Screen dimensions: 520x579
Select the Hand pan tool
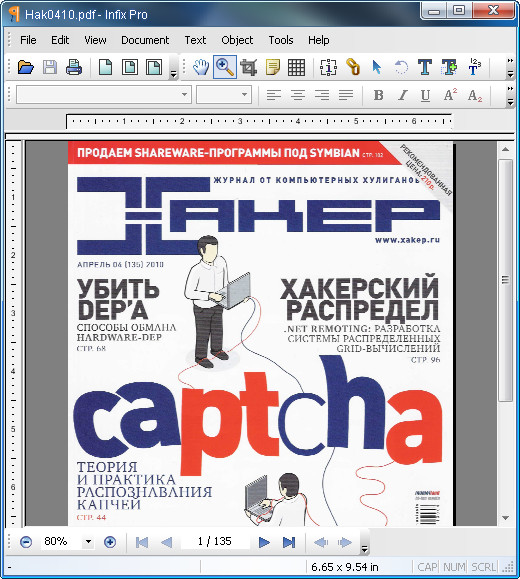(x=201, y=68)
